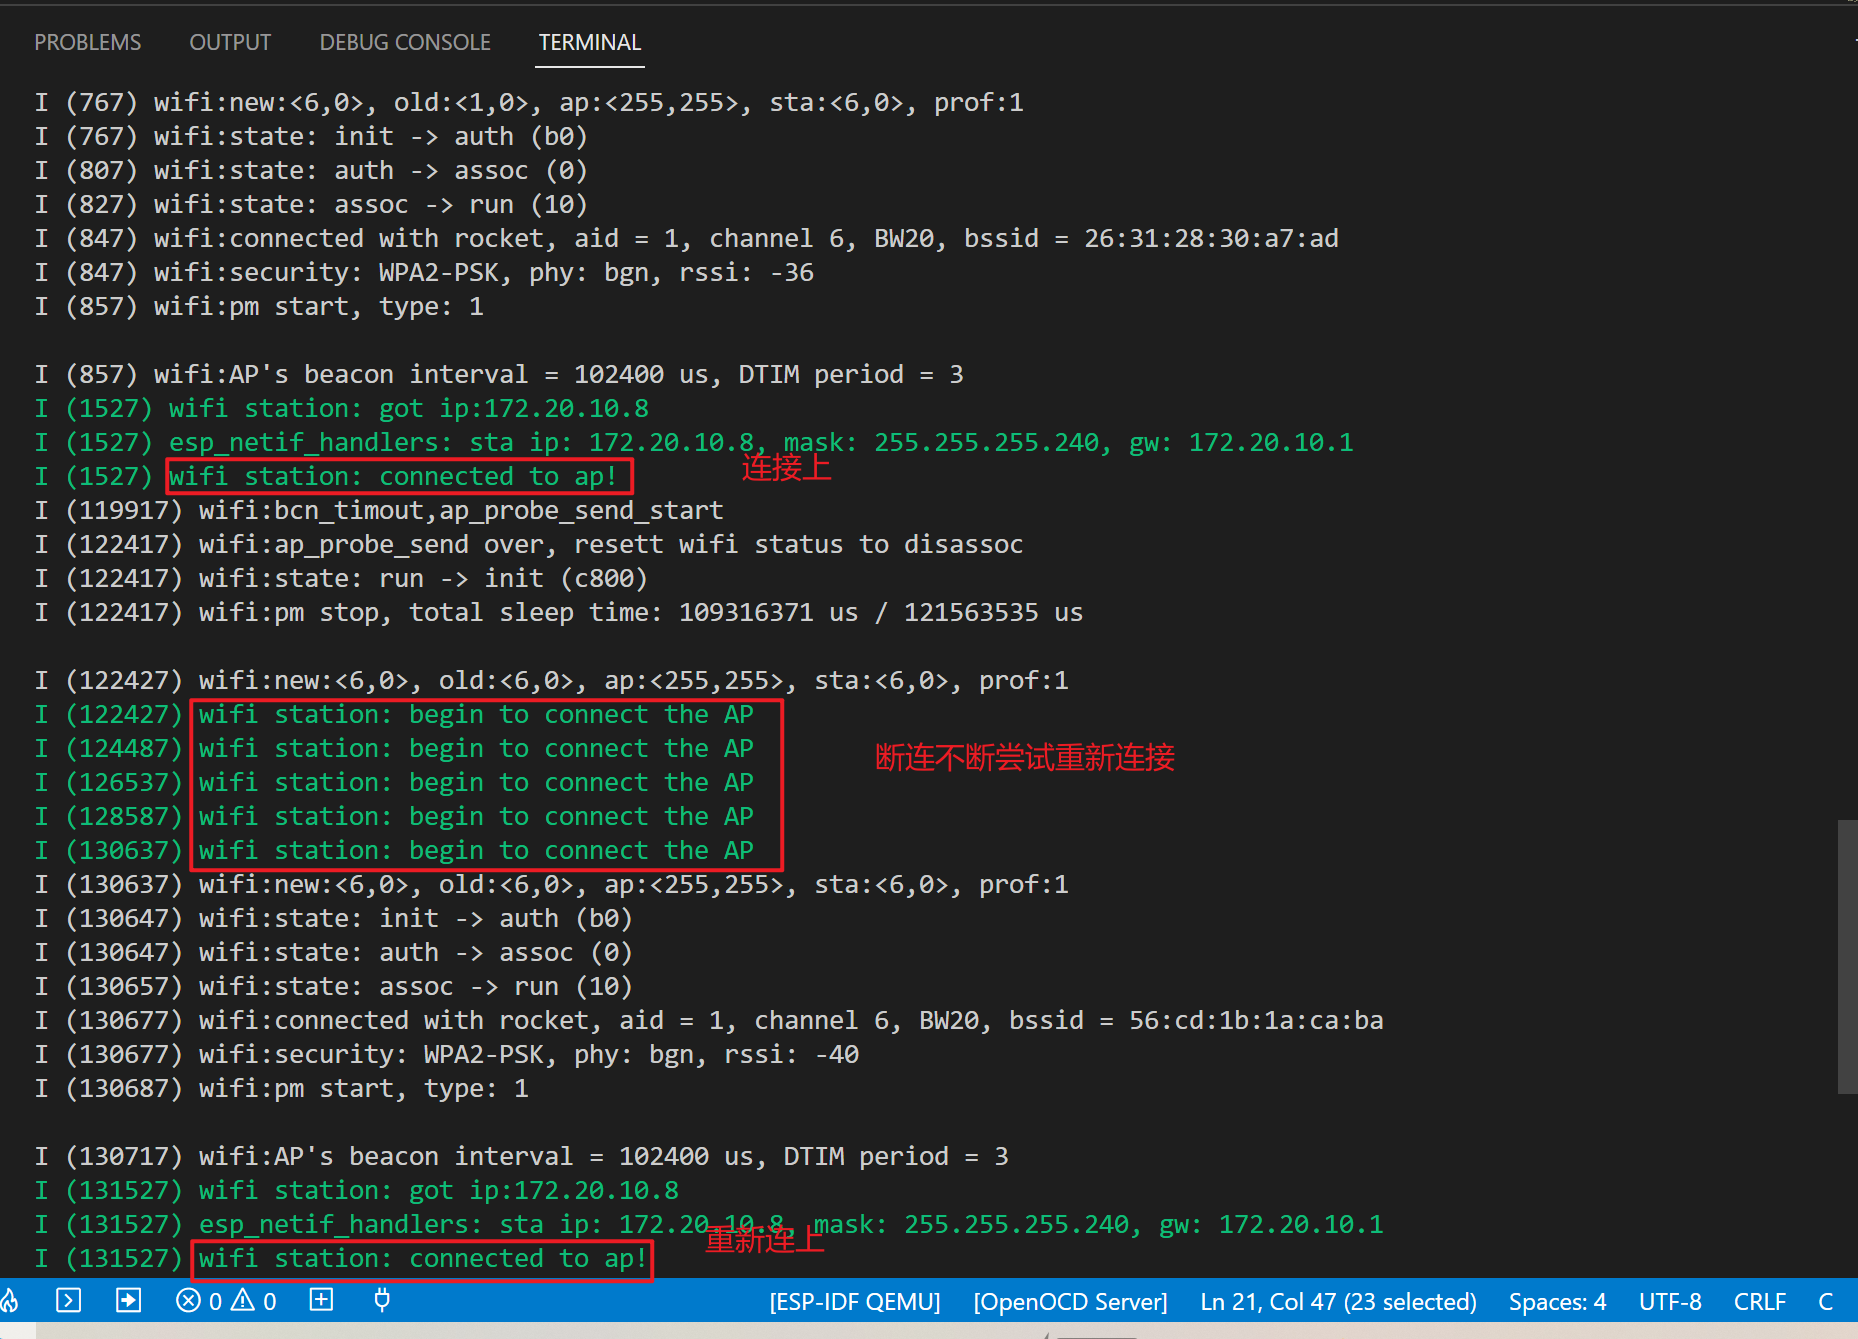Click the bssid = 26:31:28:30:a7:ad line
Image resolution: width=1858 pixels, height=1339 pixels.
click(x=687, y=238)
